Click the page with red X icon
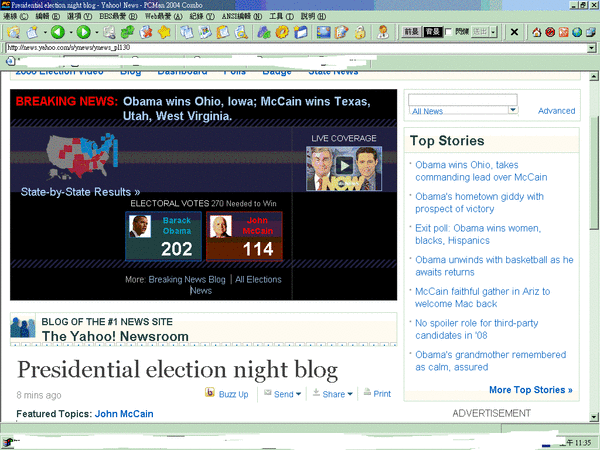 pyautogui.click(x=146, y=32)
